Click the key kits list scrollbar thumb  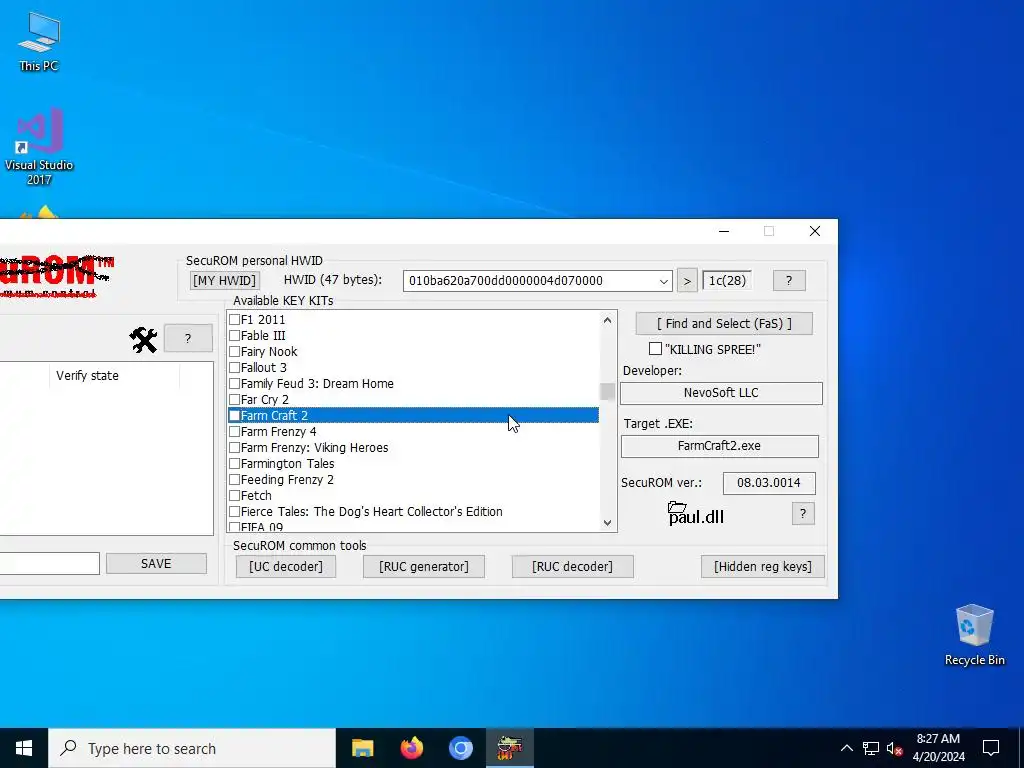607,391
